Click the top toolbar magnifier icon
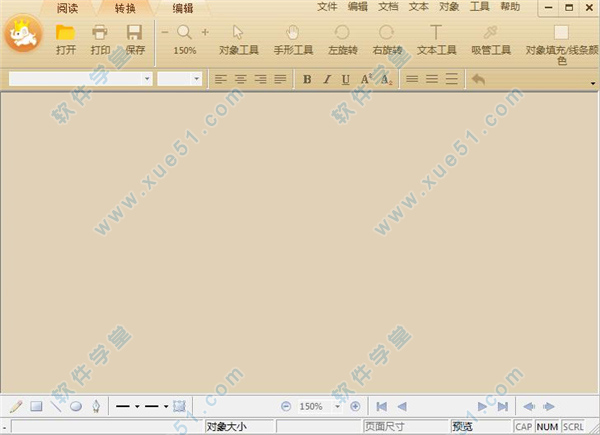Screen dimensions: 600x435 click(184, 32)
